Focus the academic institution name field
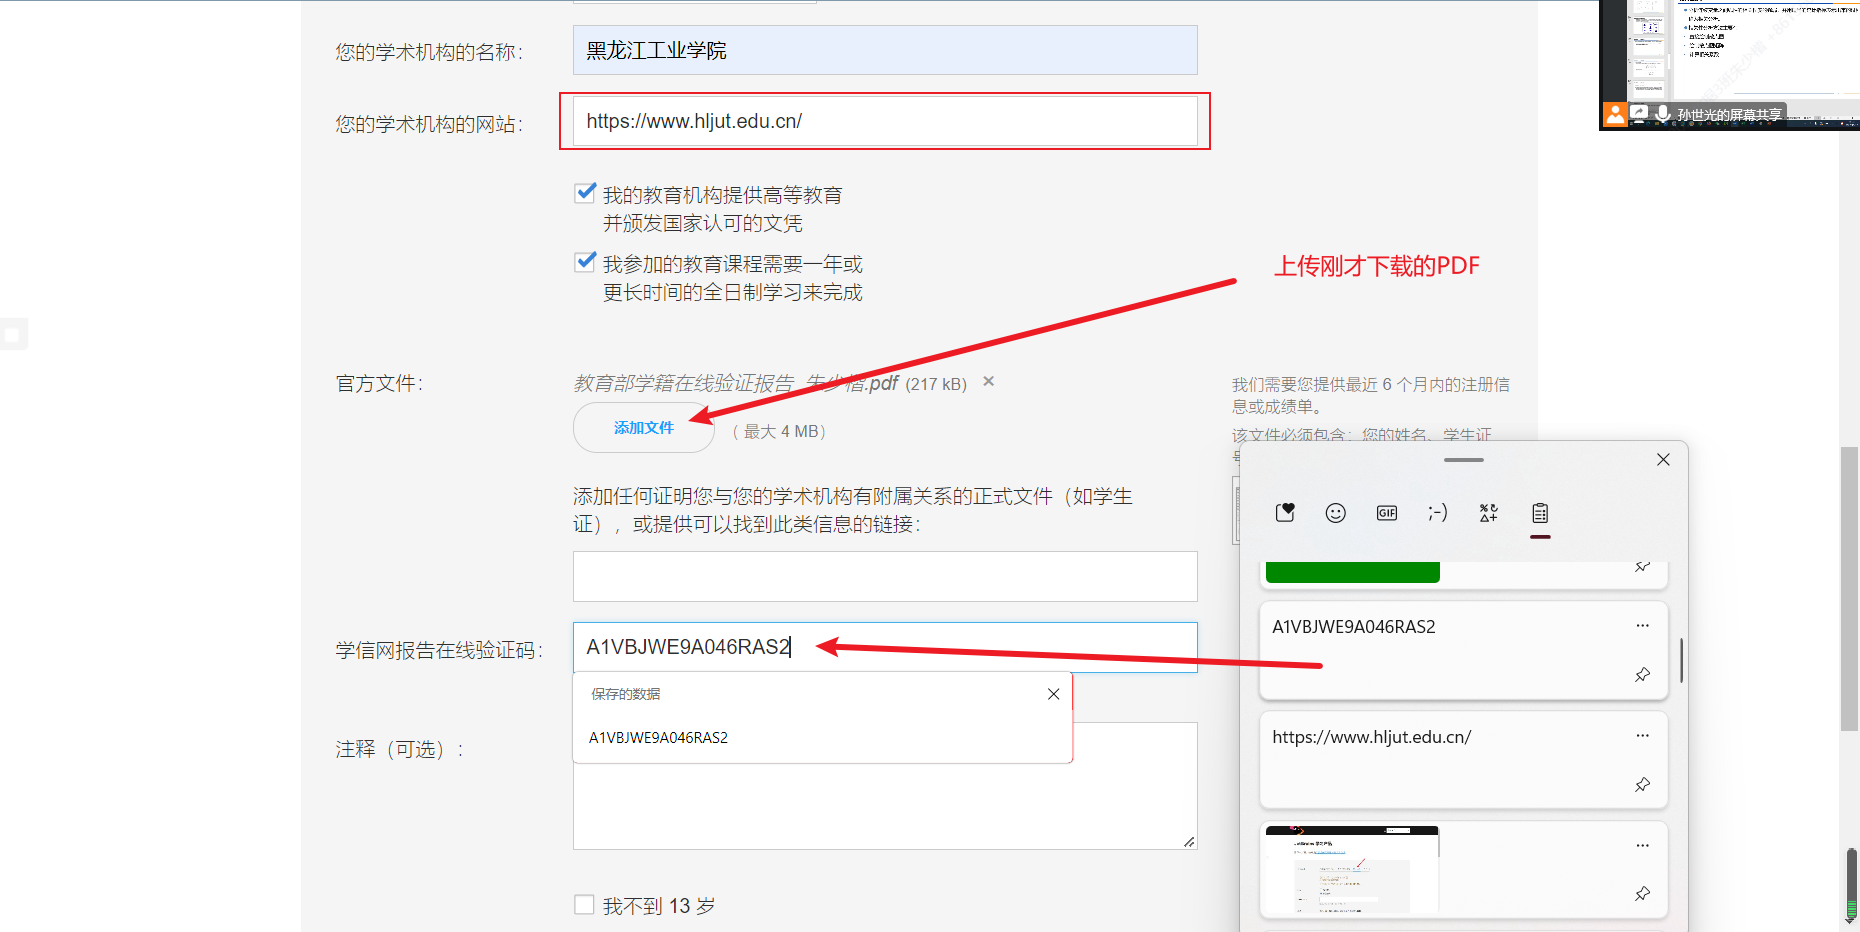This screenshot has width=1860, height=932. click(x=885, y=50)
